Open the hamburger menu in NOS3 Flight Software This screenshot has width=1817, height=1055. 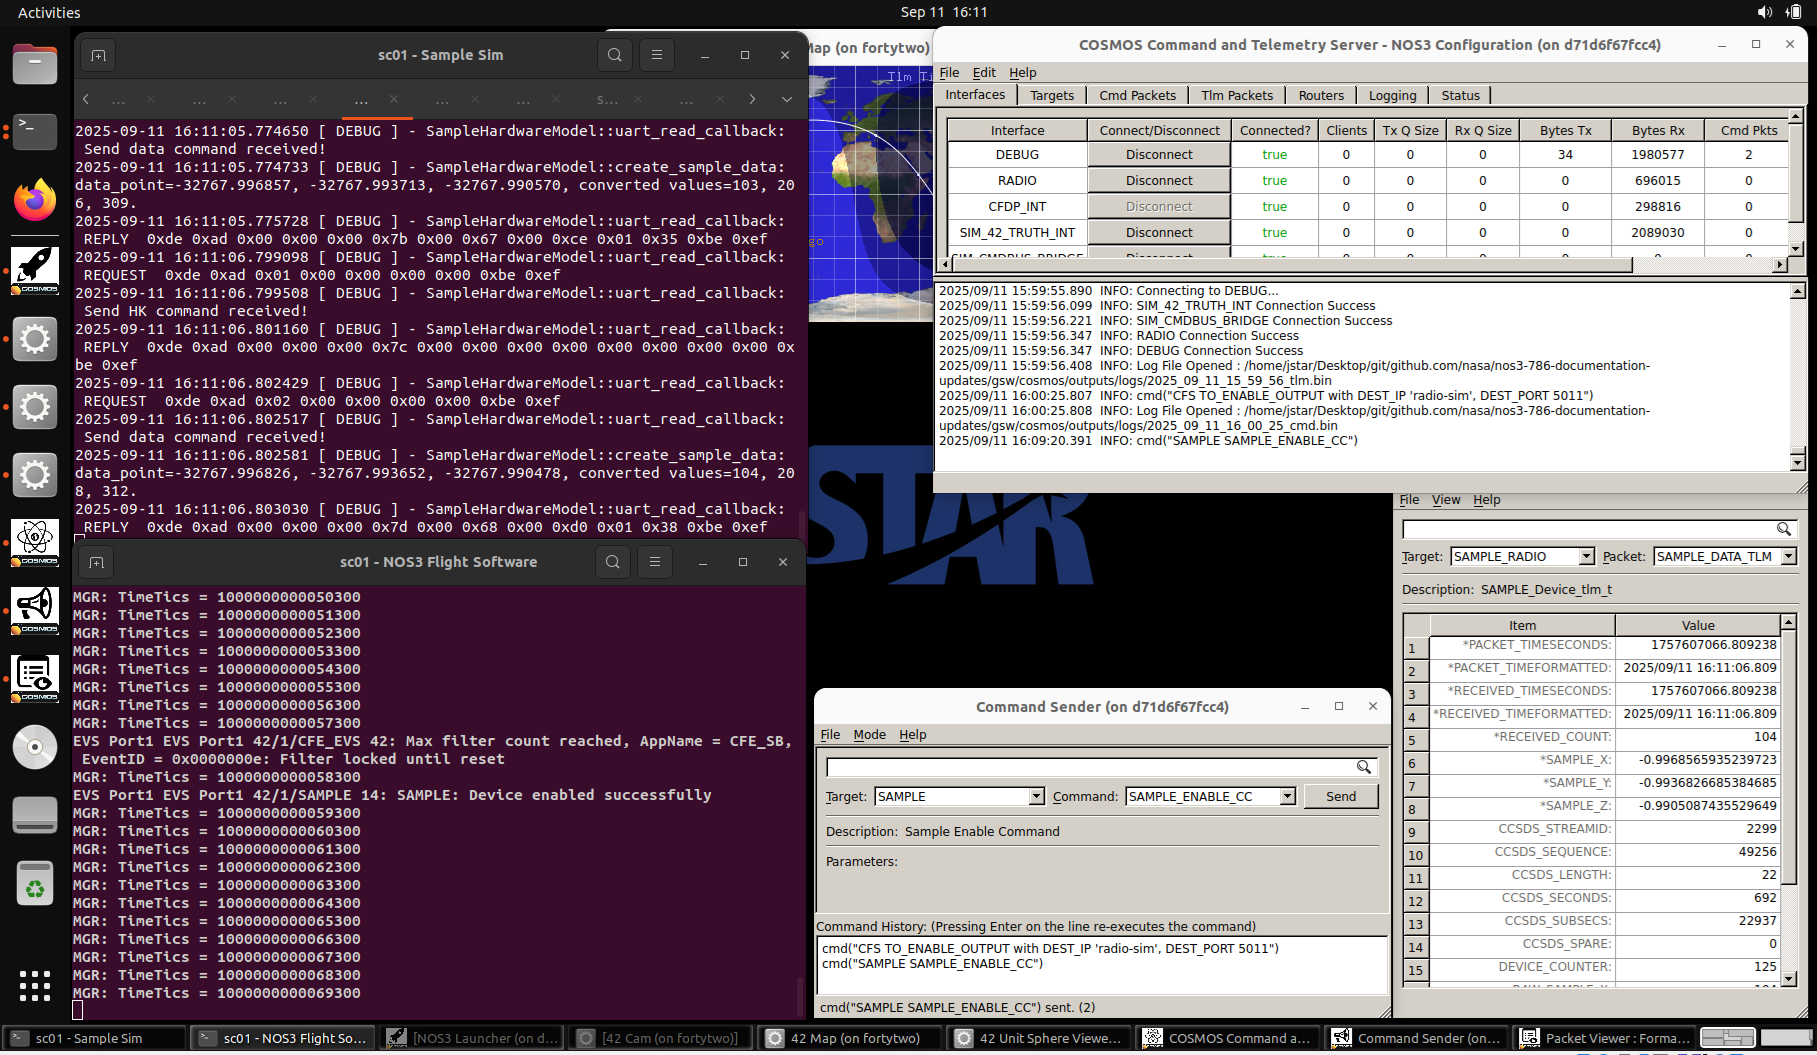pos(655,562)
